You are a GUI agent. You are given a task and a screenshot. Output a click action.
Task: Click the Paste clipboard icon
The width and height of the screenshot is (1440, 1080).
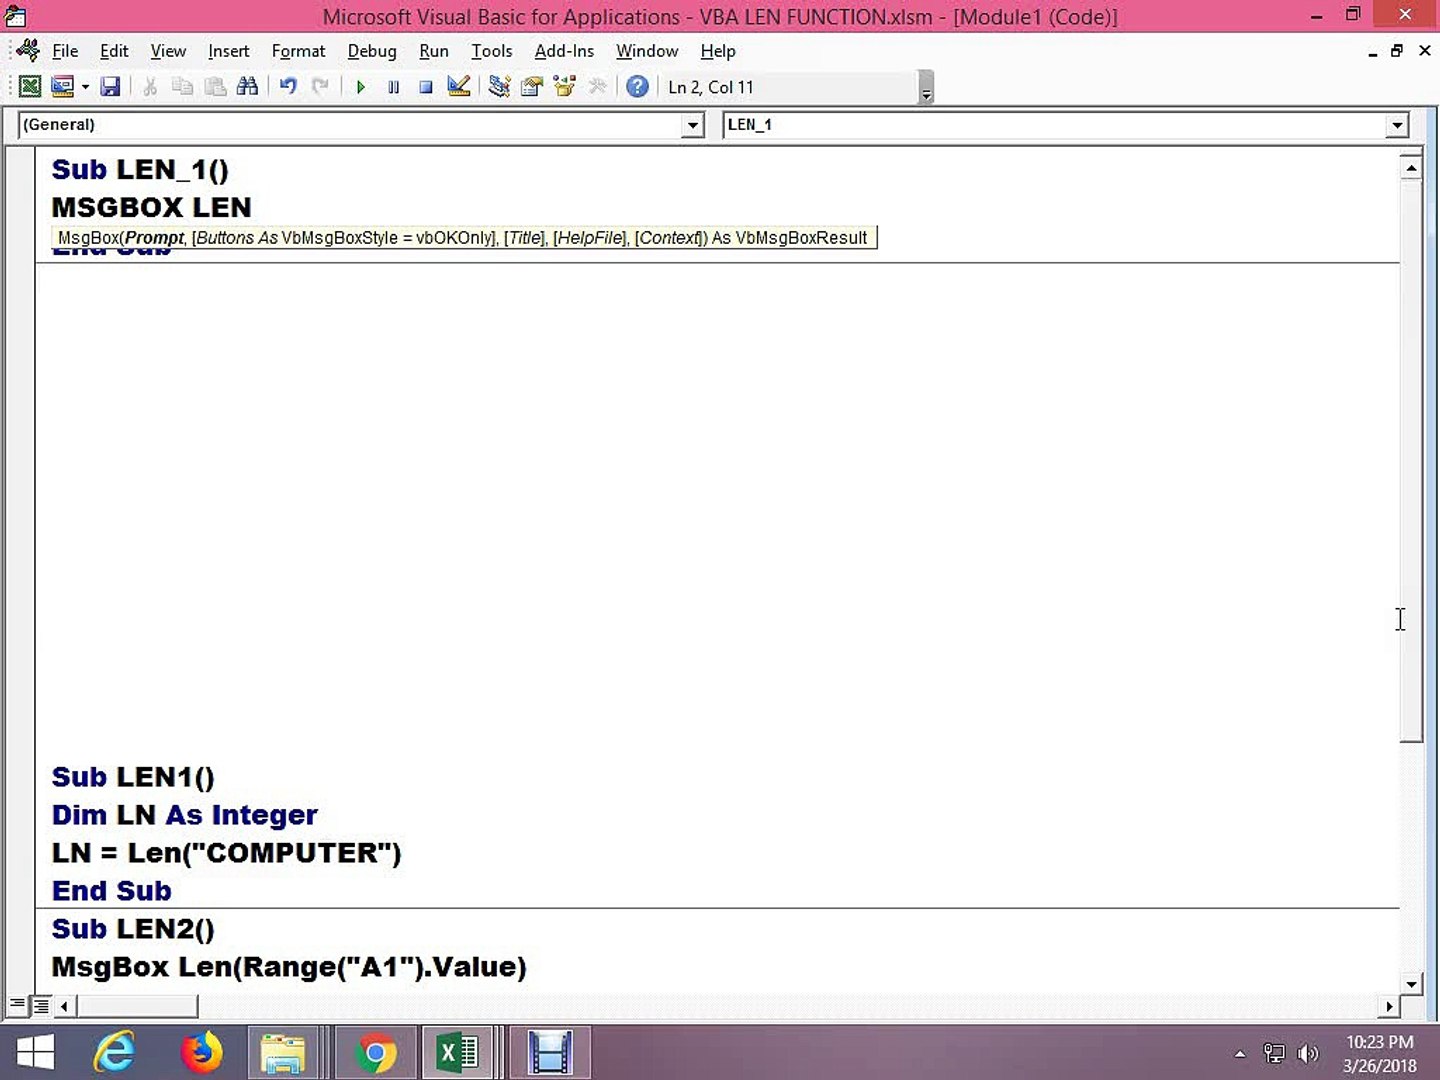pyautogui.click(x=215, y=87)
